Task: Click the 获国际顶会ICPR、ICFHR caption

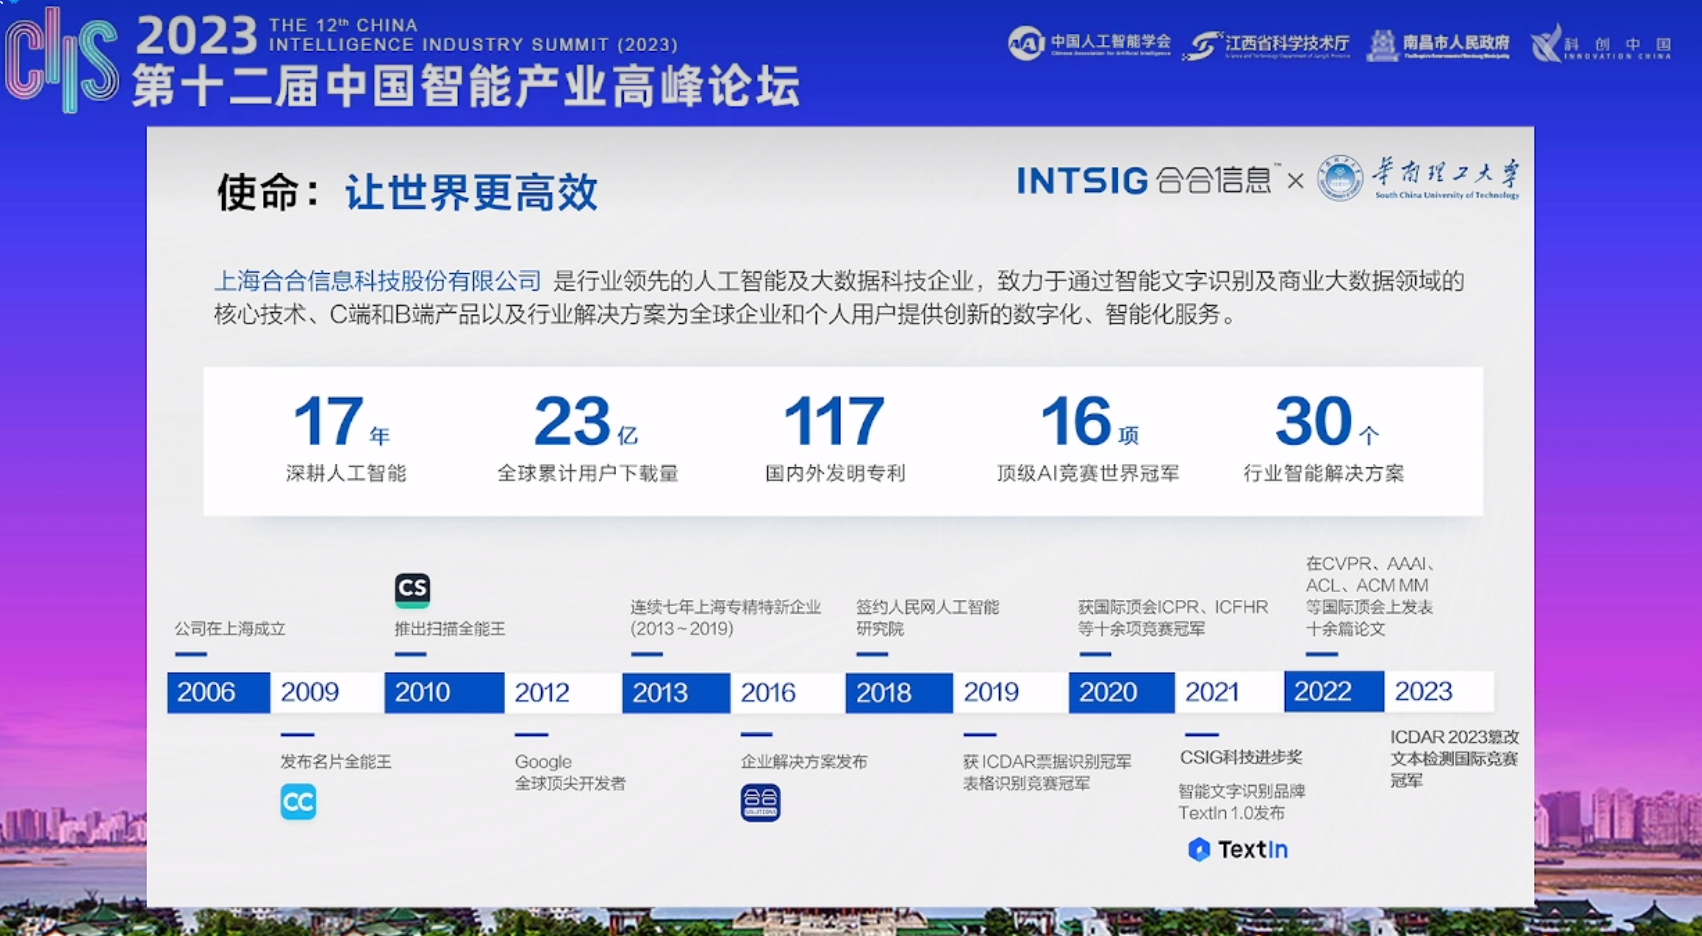Action: [x=1173, y=618]
